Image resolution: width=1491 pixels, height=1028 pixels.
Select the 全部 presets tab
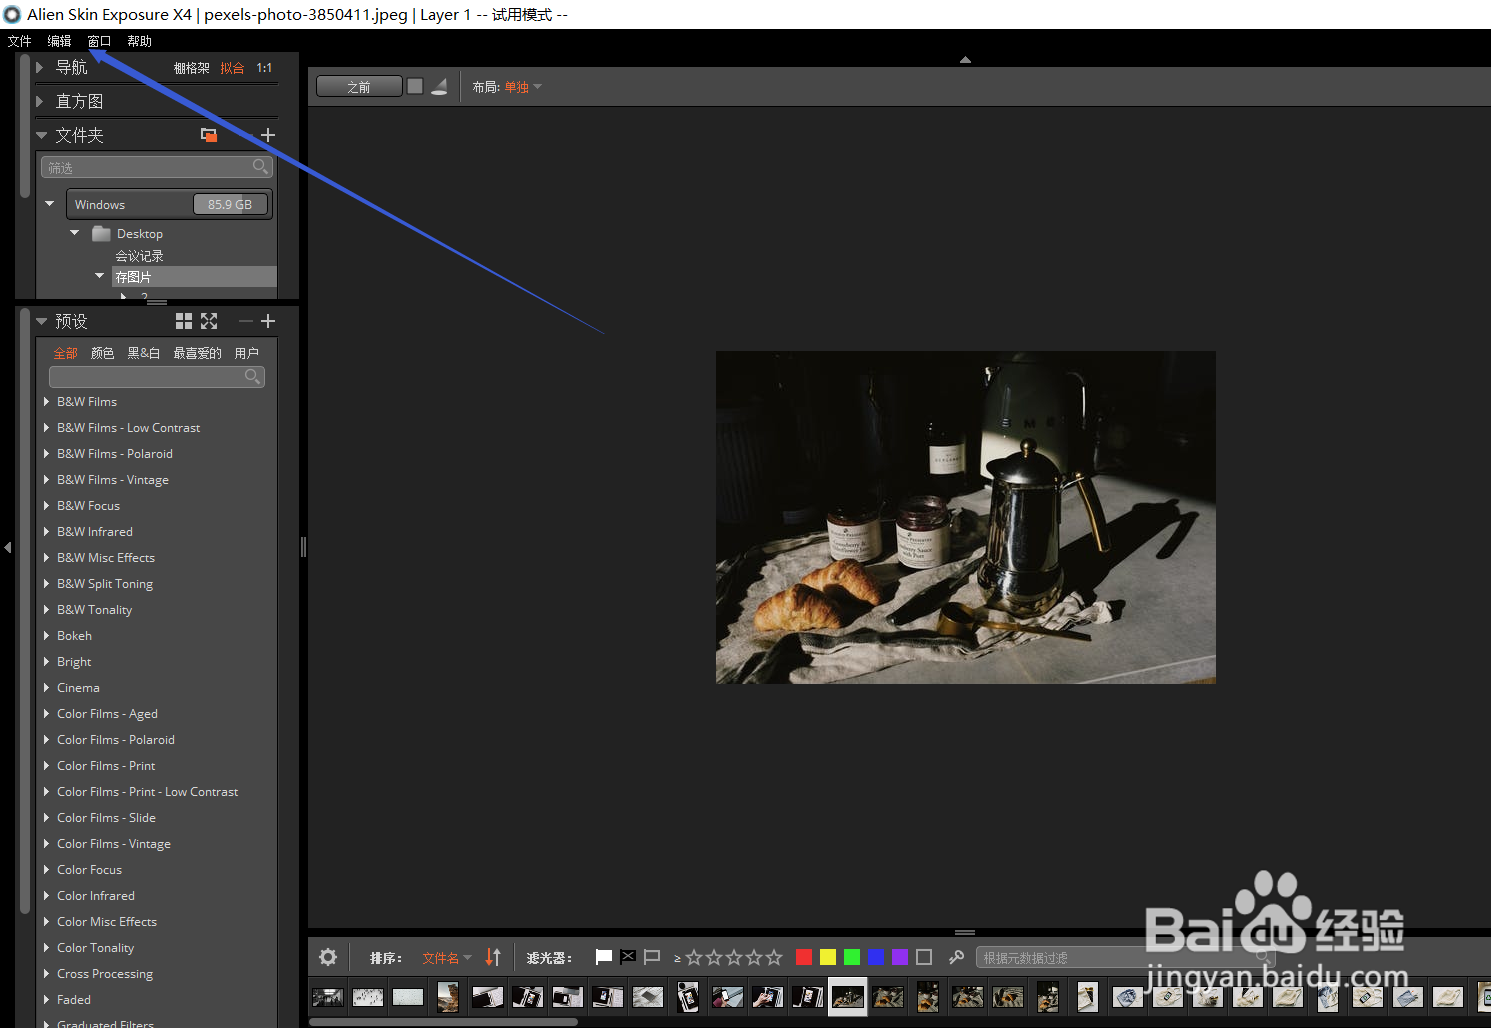[x=65, y=353]
